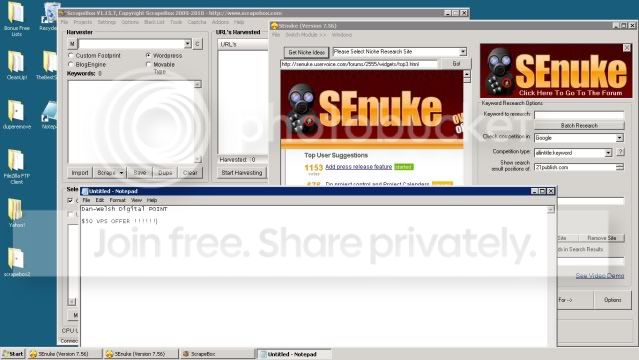
Task: Open the 'See Video Demo' link
Action: 599,276
